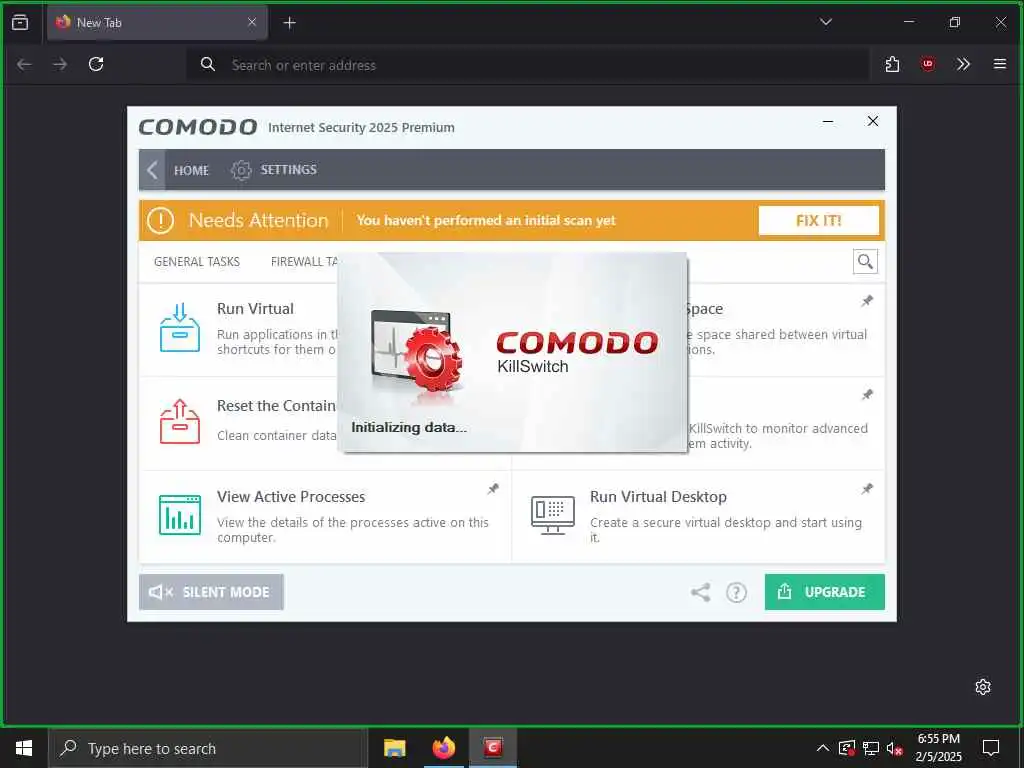Open a new Firefox tab with plus
Image resolution: width=1024 pixels, height=768 pixels.
(289, 23)
